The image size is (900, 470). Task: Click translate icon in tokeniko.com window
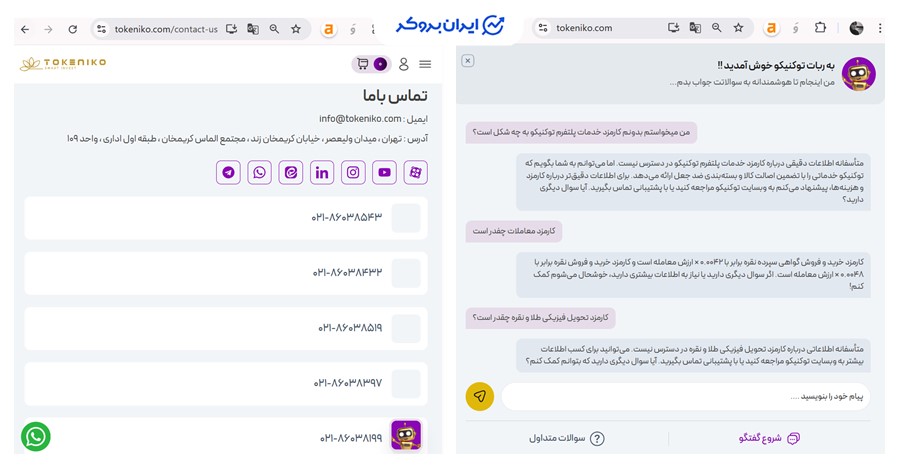tap(695, 28)
